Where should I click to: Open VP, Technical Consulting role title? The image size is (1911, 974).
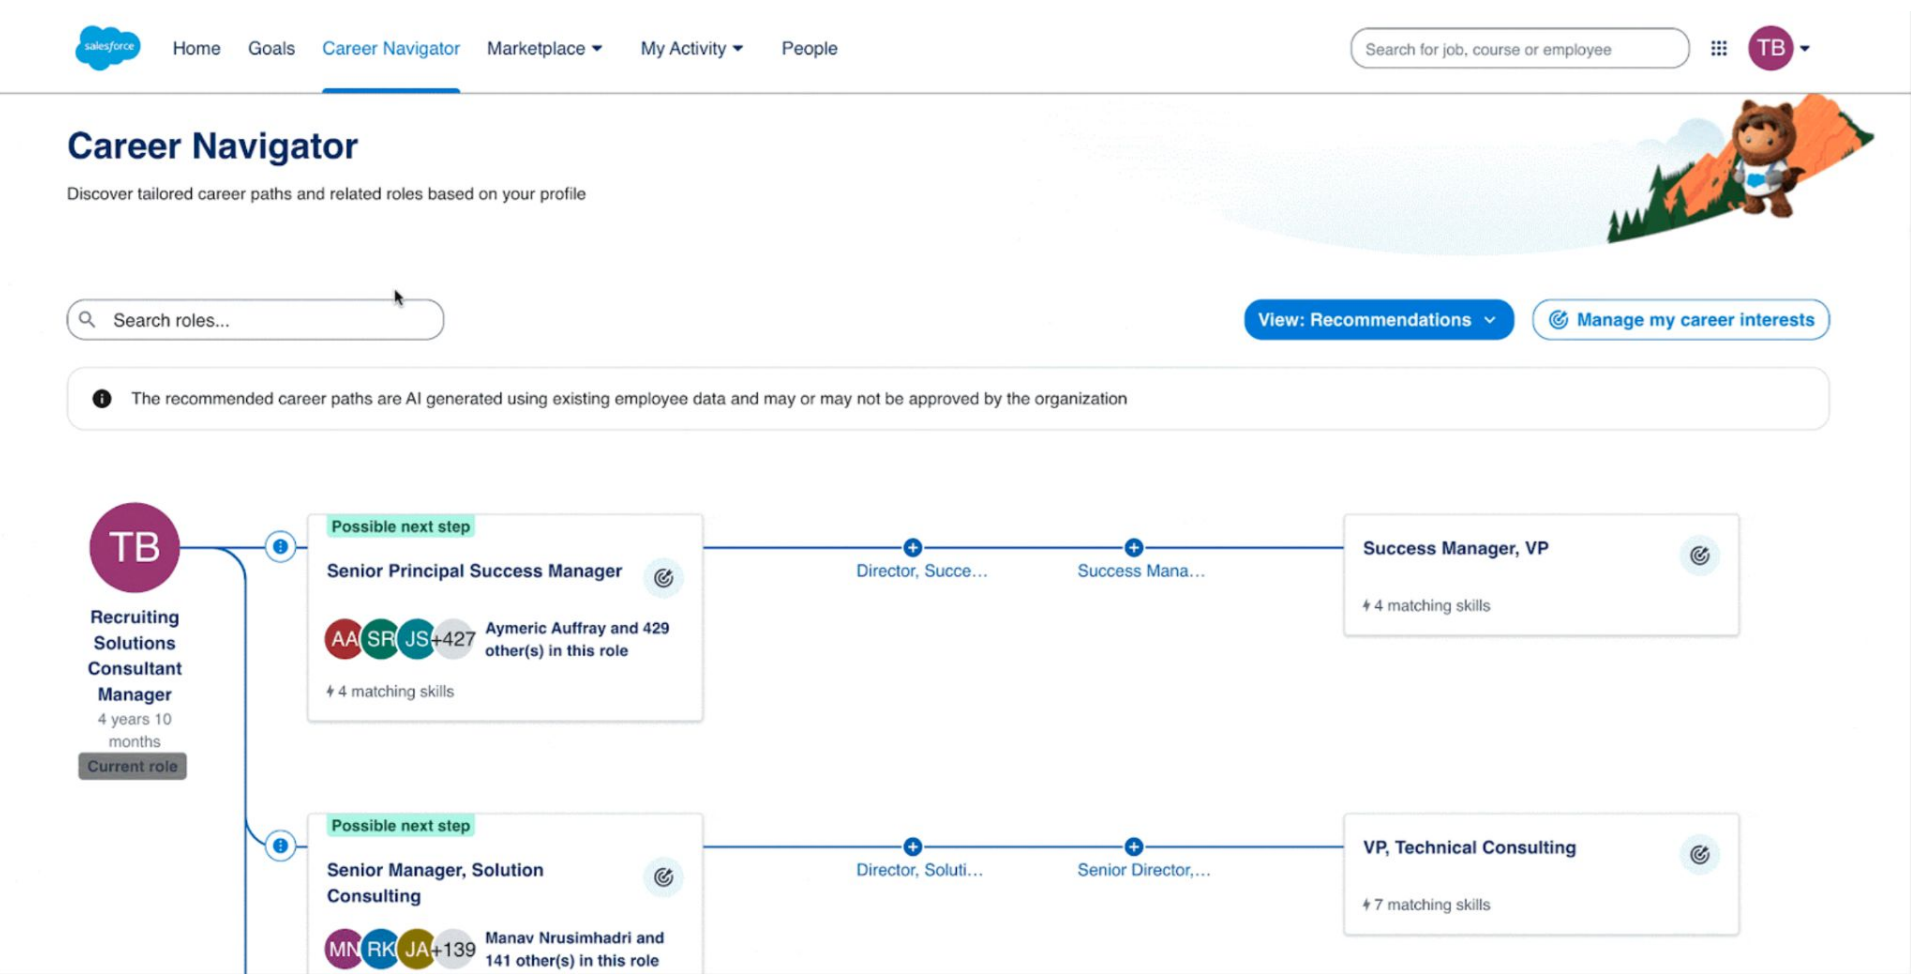1469,846
